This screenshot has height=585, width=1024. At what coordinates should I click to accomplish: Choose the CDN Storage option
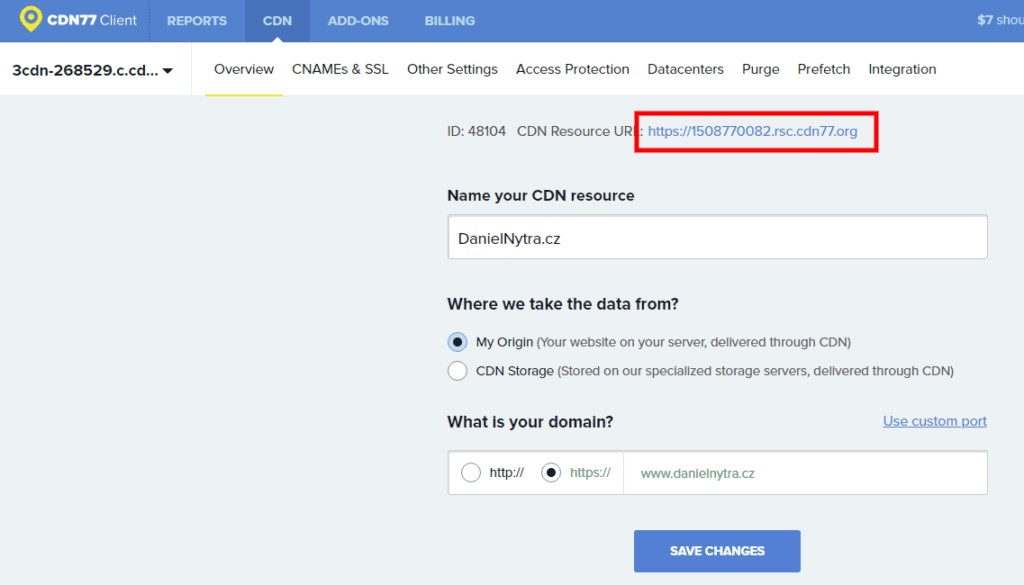(458, 371)
